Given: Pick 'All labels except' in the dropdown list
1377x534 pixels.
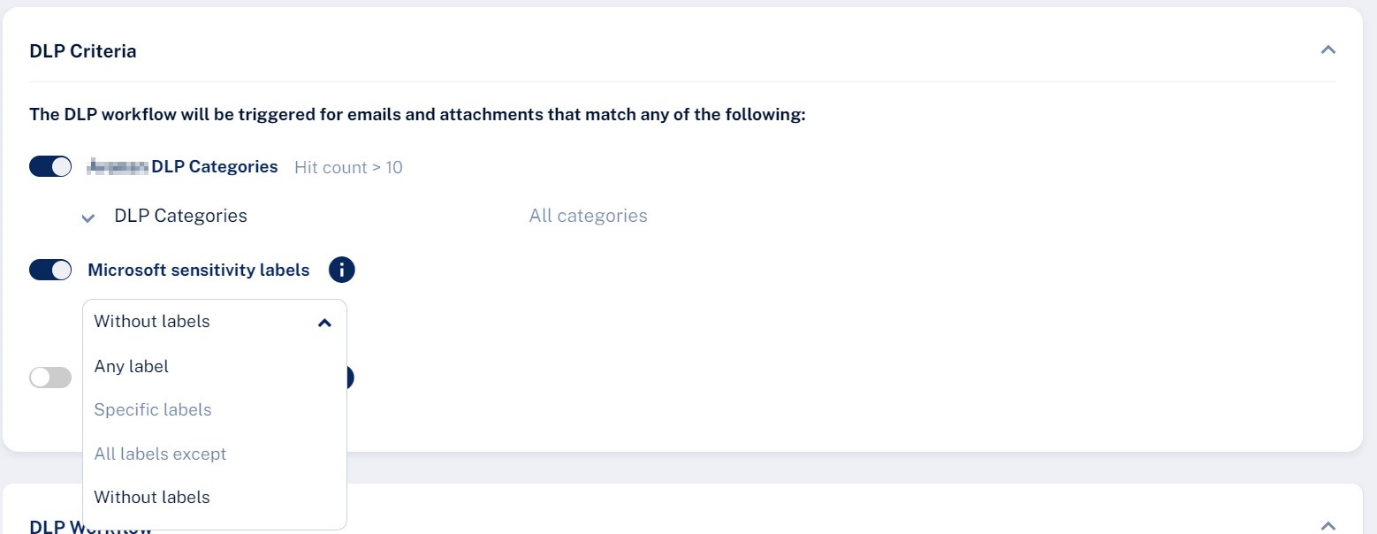Looking at the screenshot, I should [160, 454].
